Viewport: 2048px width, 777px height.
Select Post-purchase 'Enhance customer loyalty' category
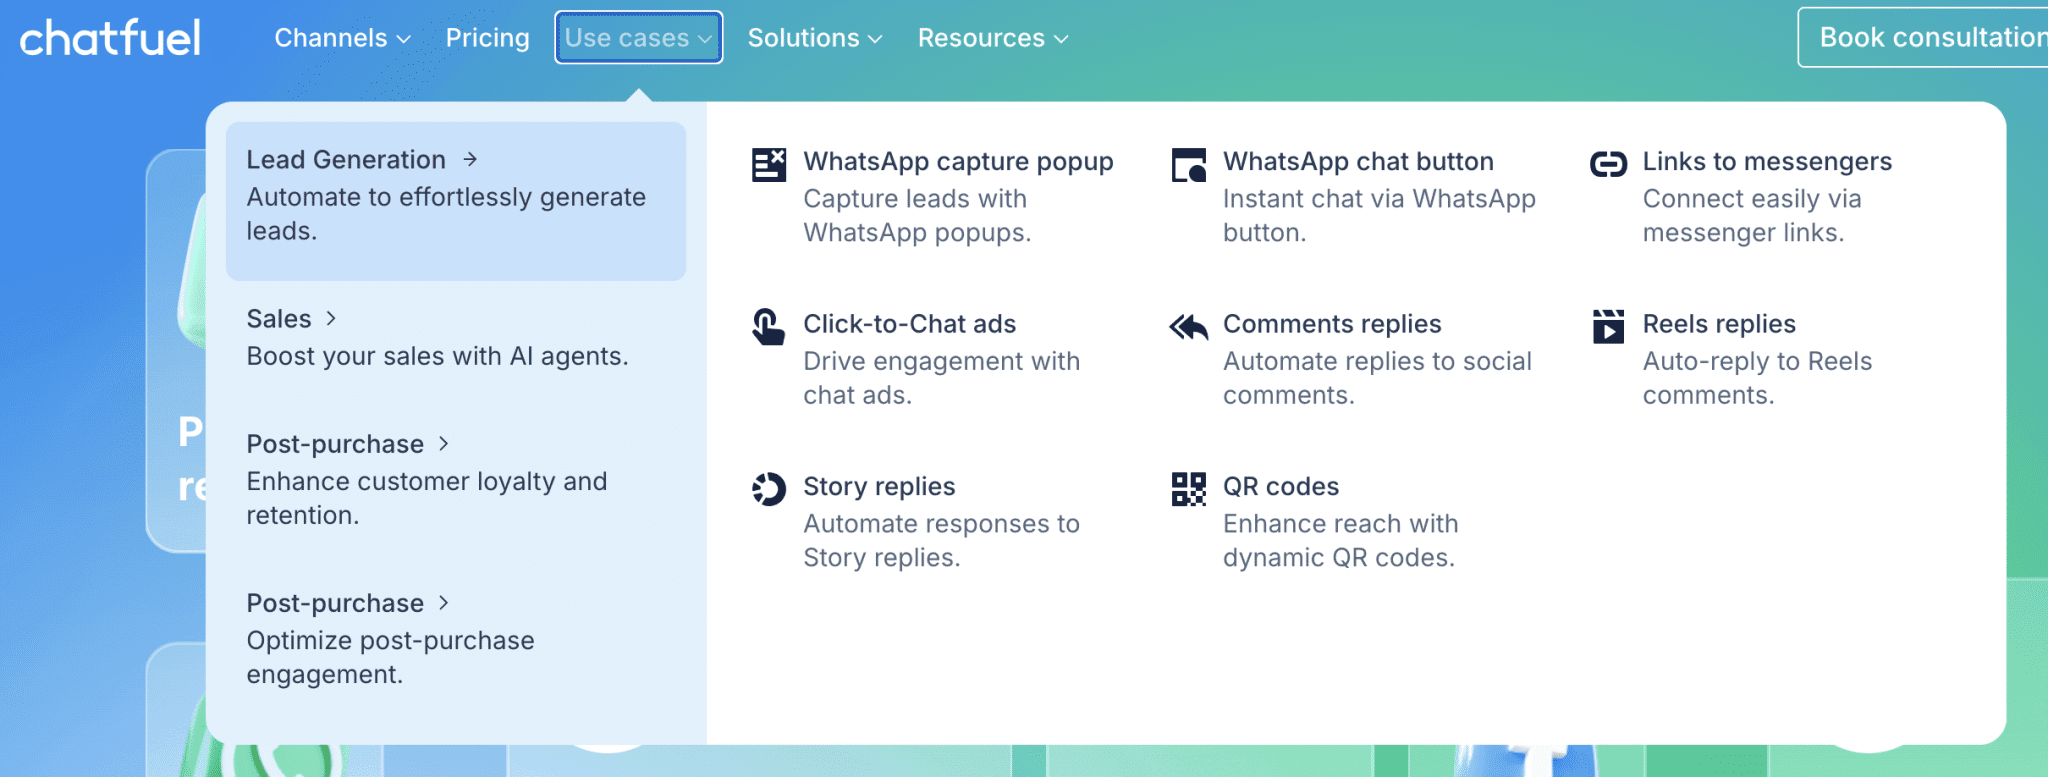point(456,480)
